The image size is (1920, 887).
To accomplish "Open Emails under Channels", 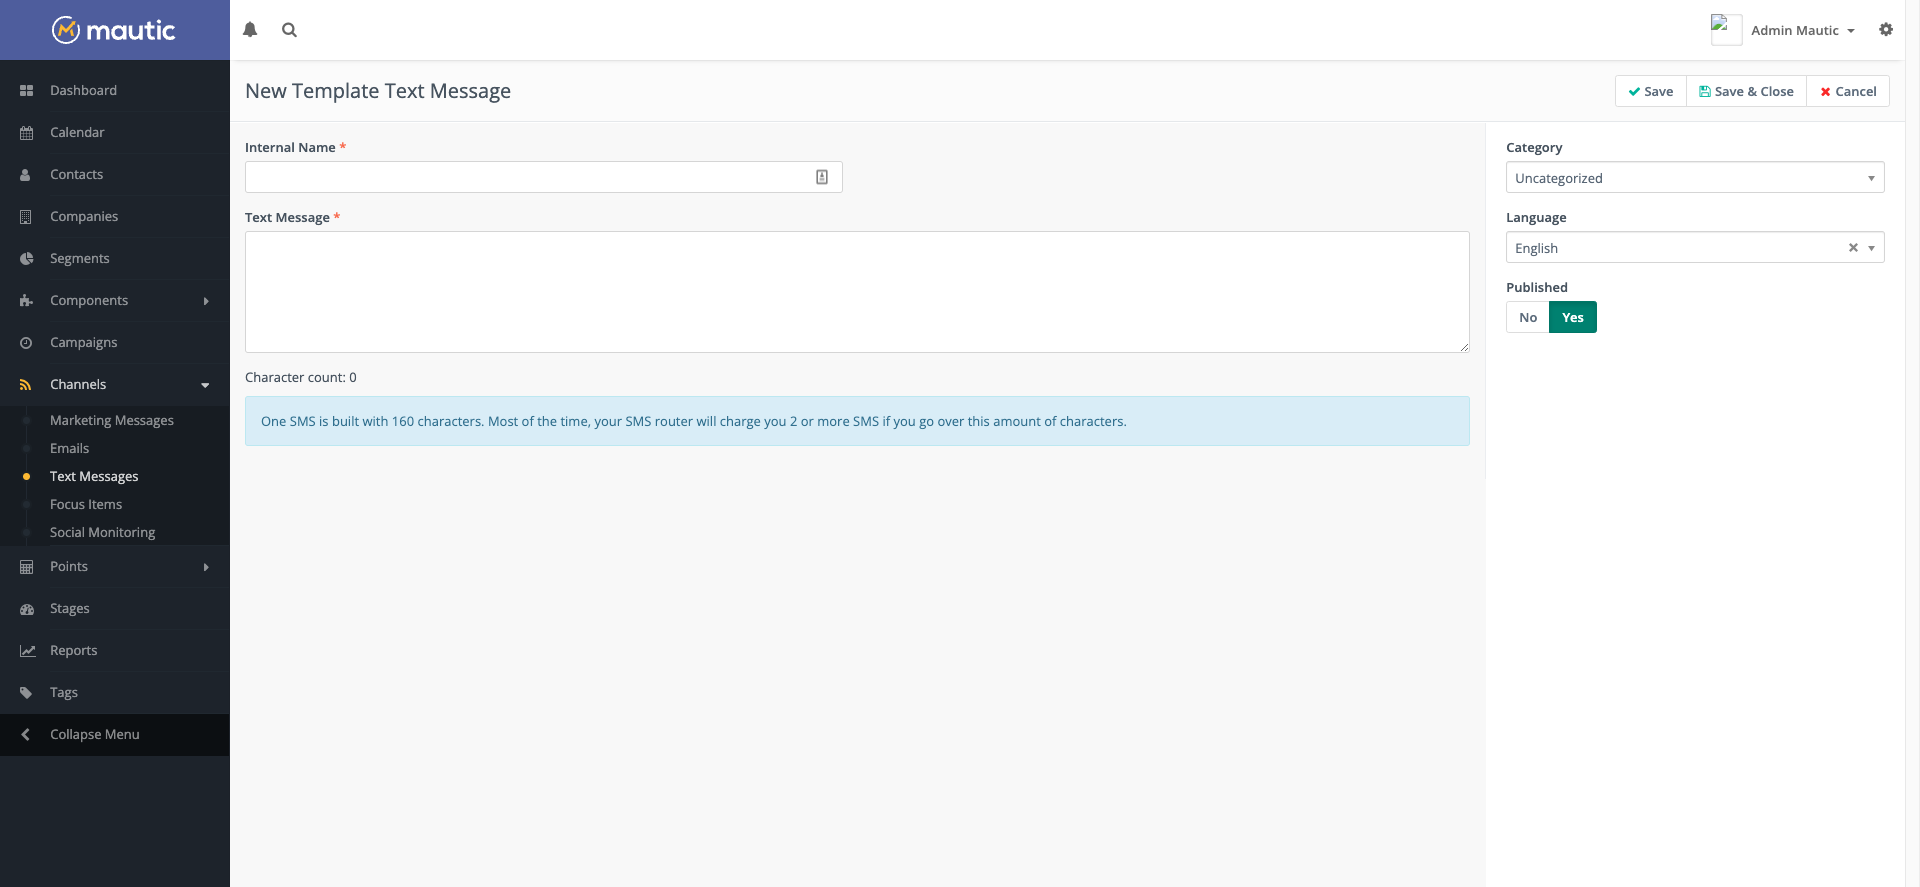I will 69,448.
